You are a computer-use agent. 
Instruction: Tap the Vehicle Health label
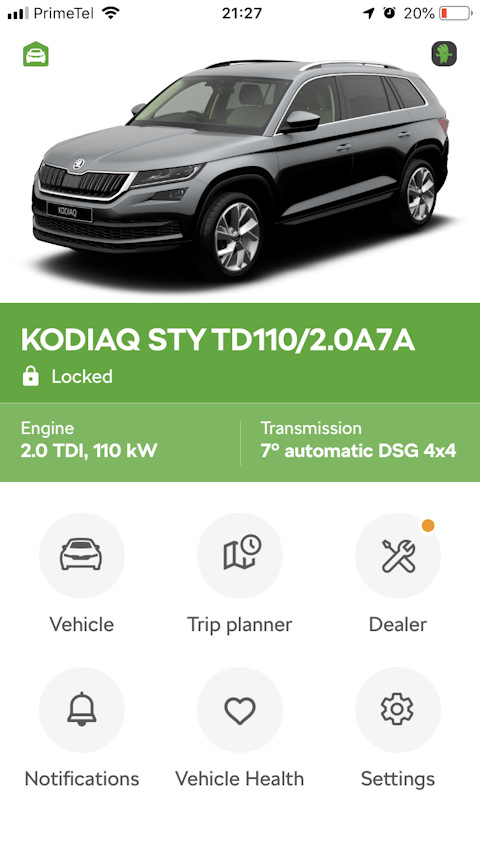tap(240, 779)
